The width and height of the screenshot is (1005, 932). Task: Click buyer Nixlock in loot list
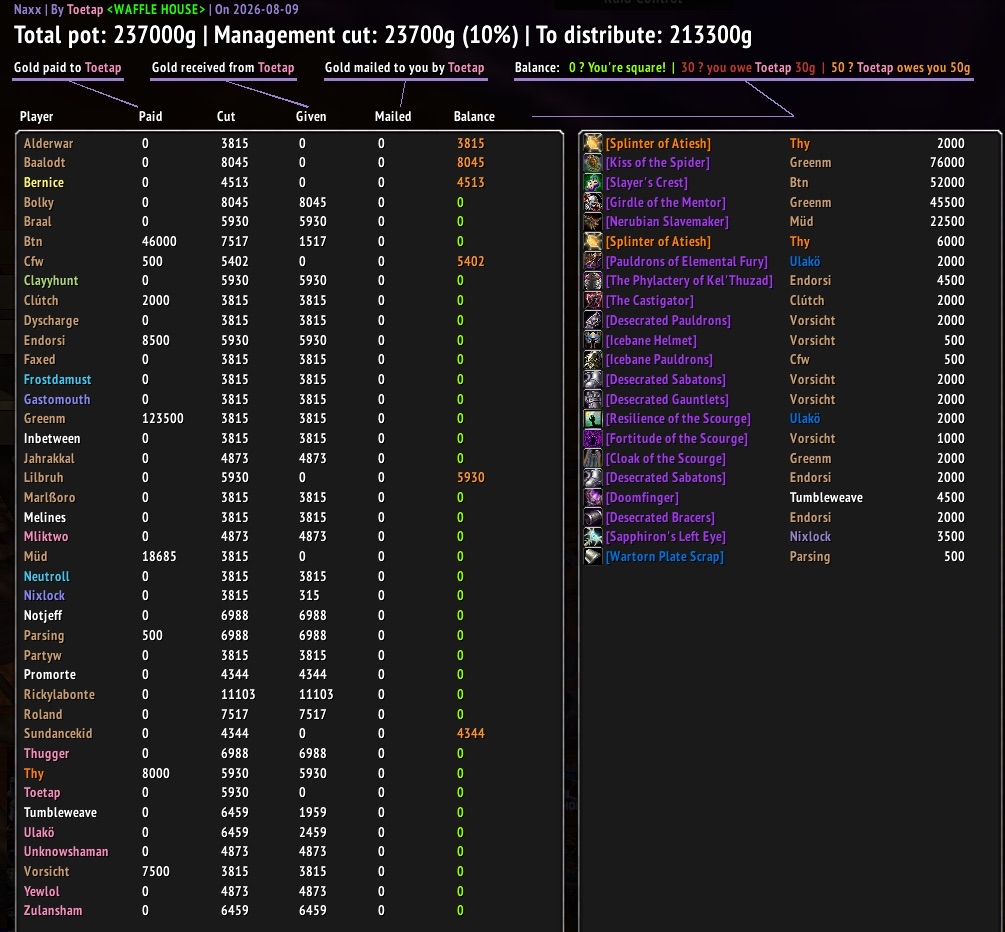point(810,537)
